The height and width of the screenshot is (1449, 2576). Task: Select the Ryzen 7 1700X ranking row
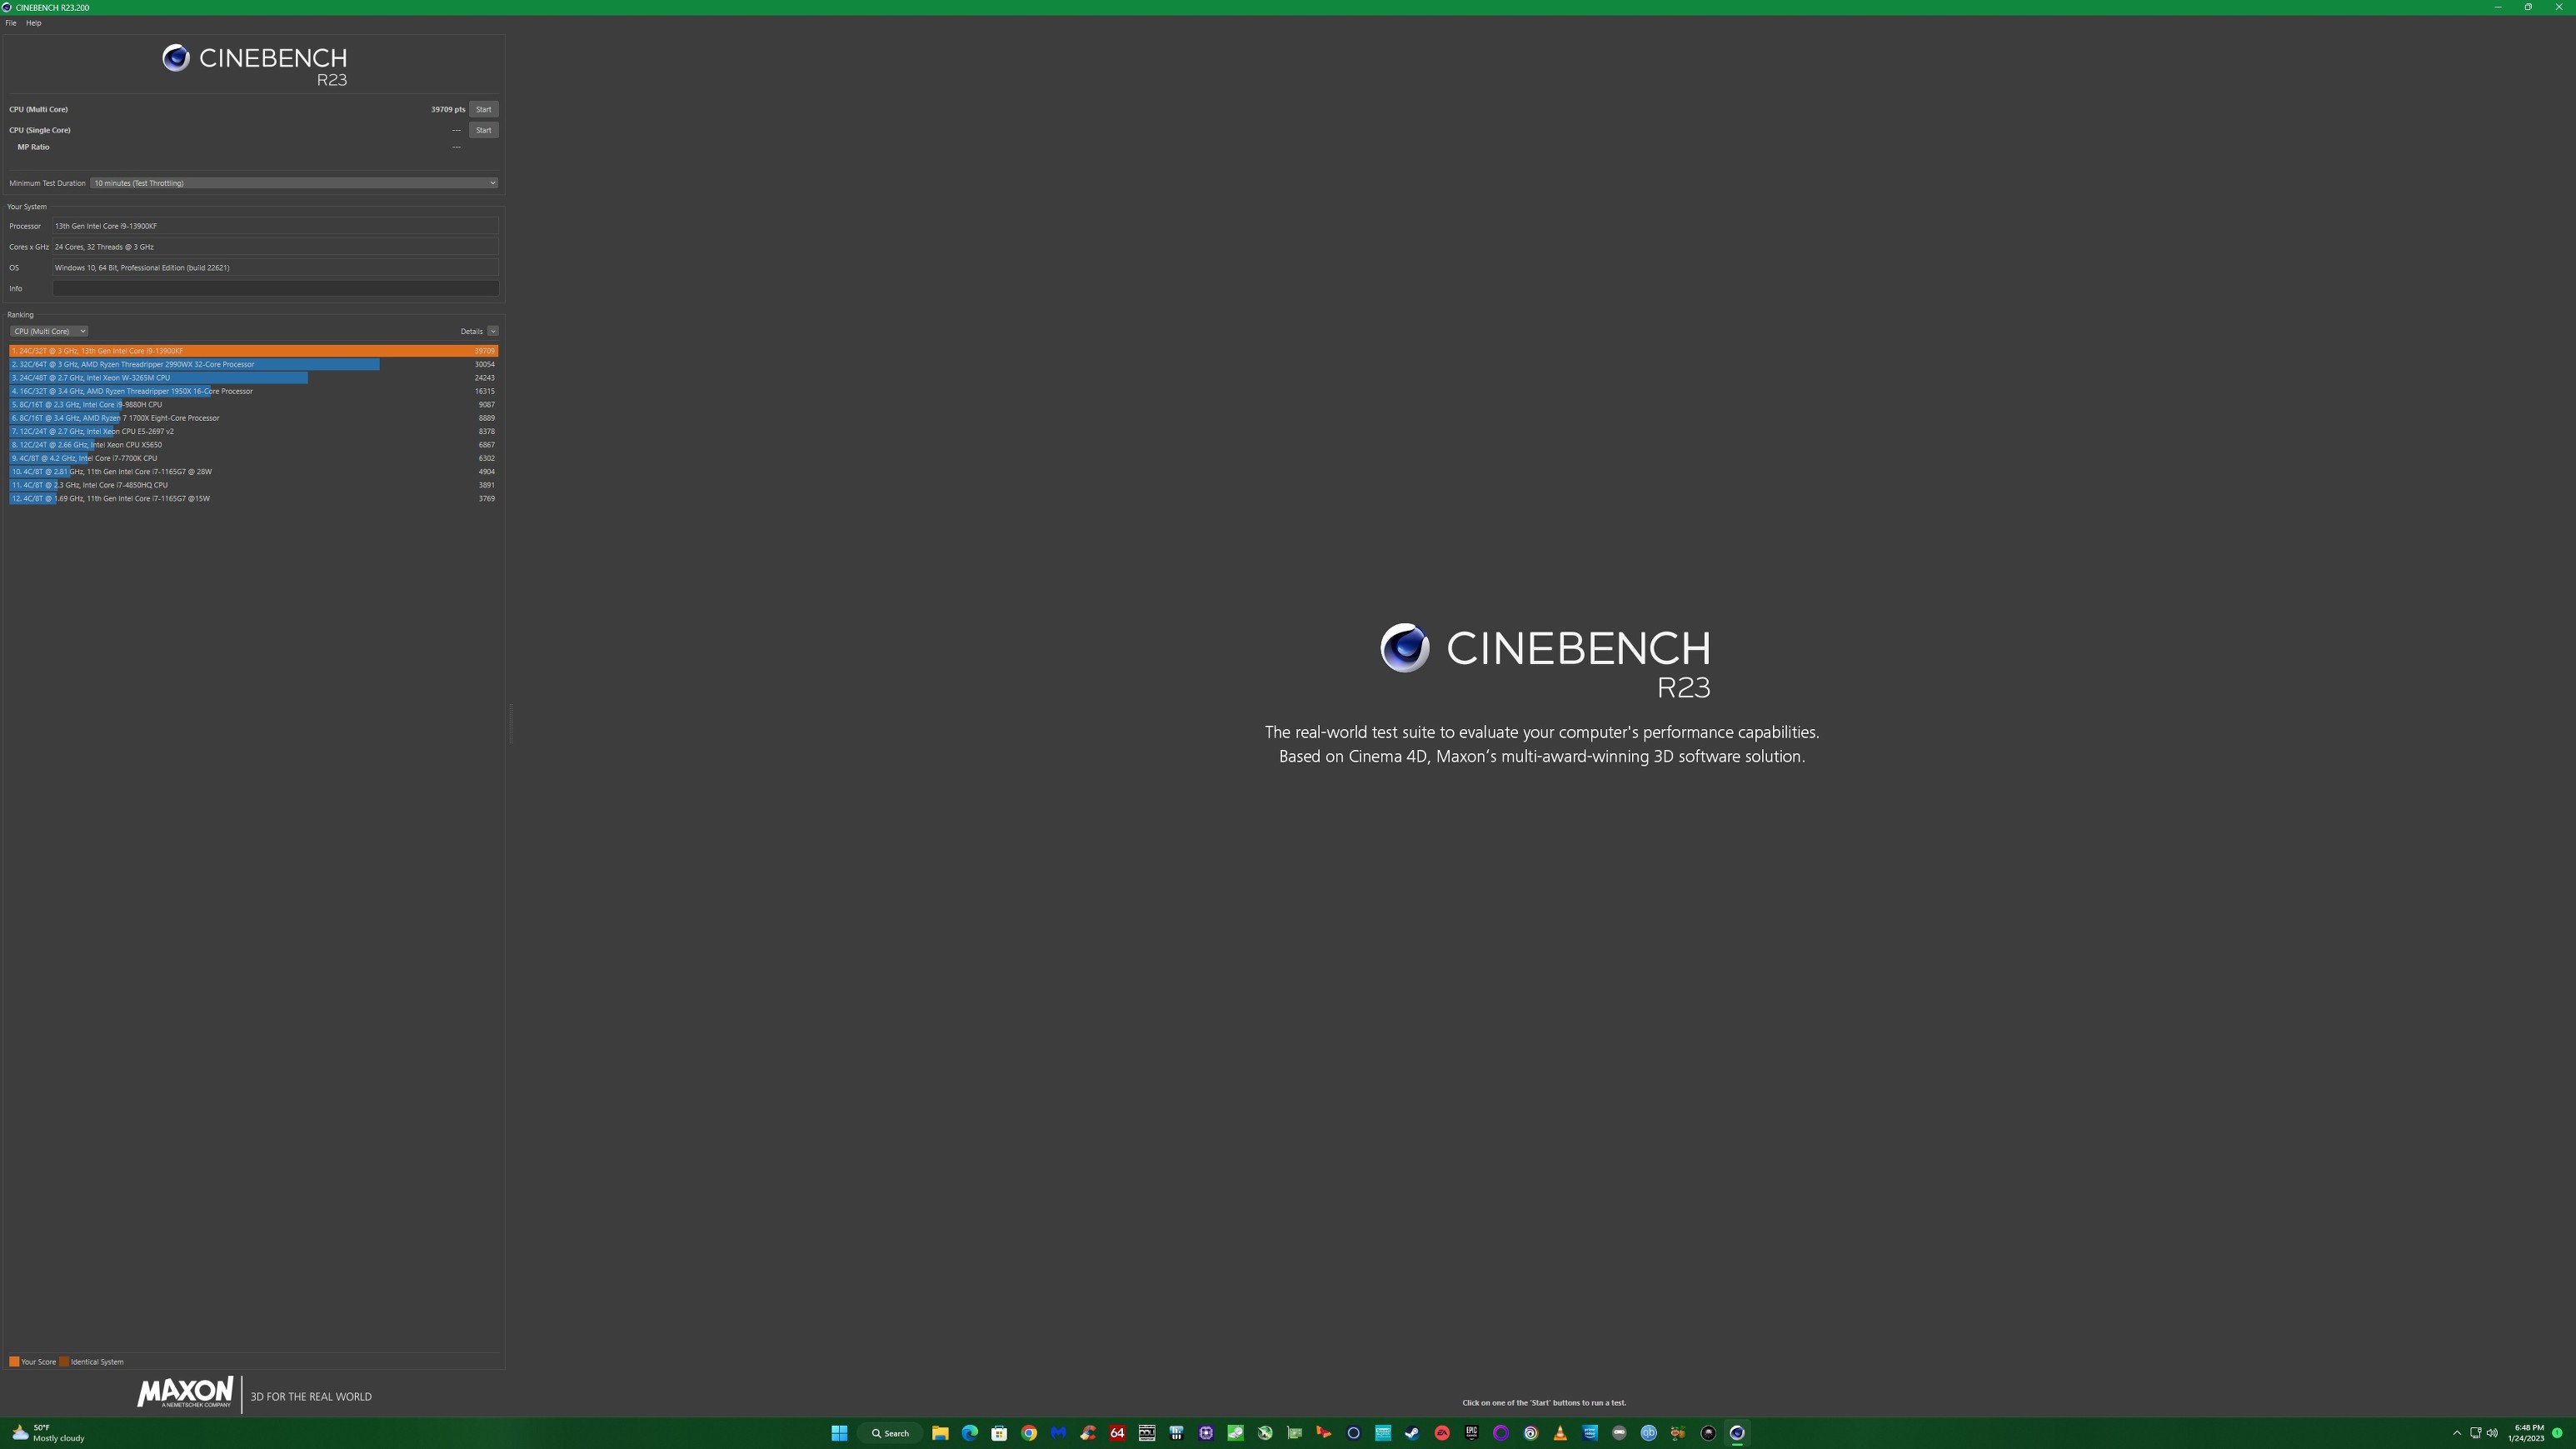[253, 418]
